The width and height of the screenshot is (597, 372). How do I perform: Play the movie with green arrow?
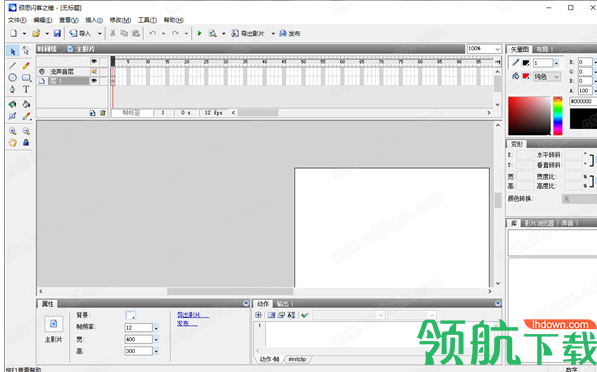[199, 34]
